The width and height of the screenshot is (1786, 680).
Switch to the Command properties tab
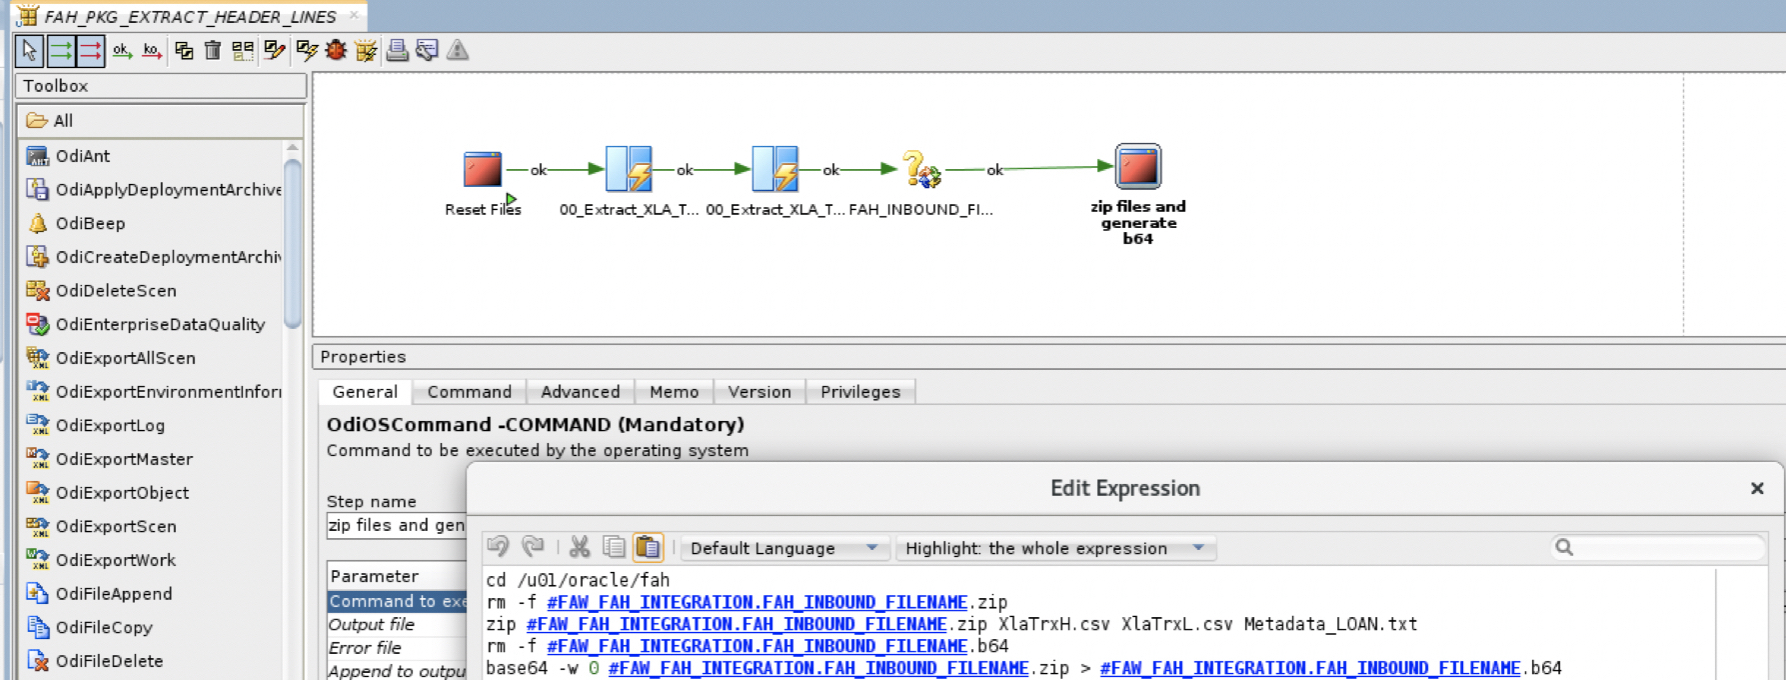(469, 392)
